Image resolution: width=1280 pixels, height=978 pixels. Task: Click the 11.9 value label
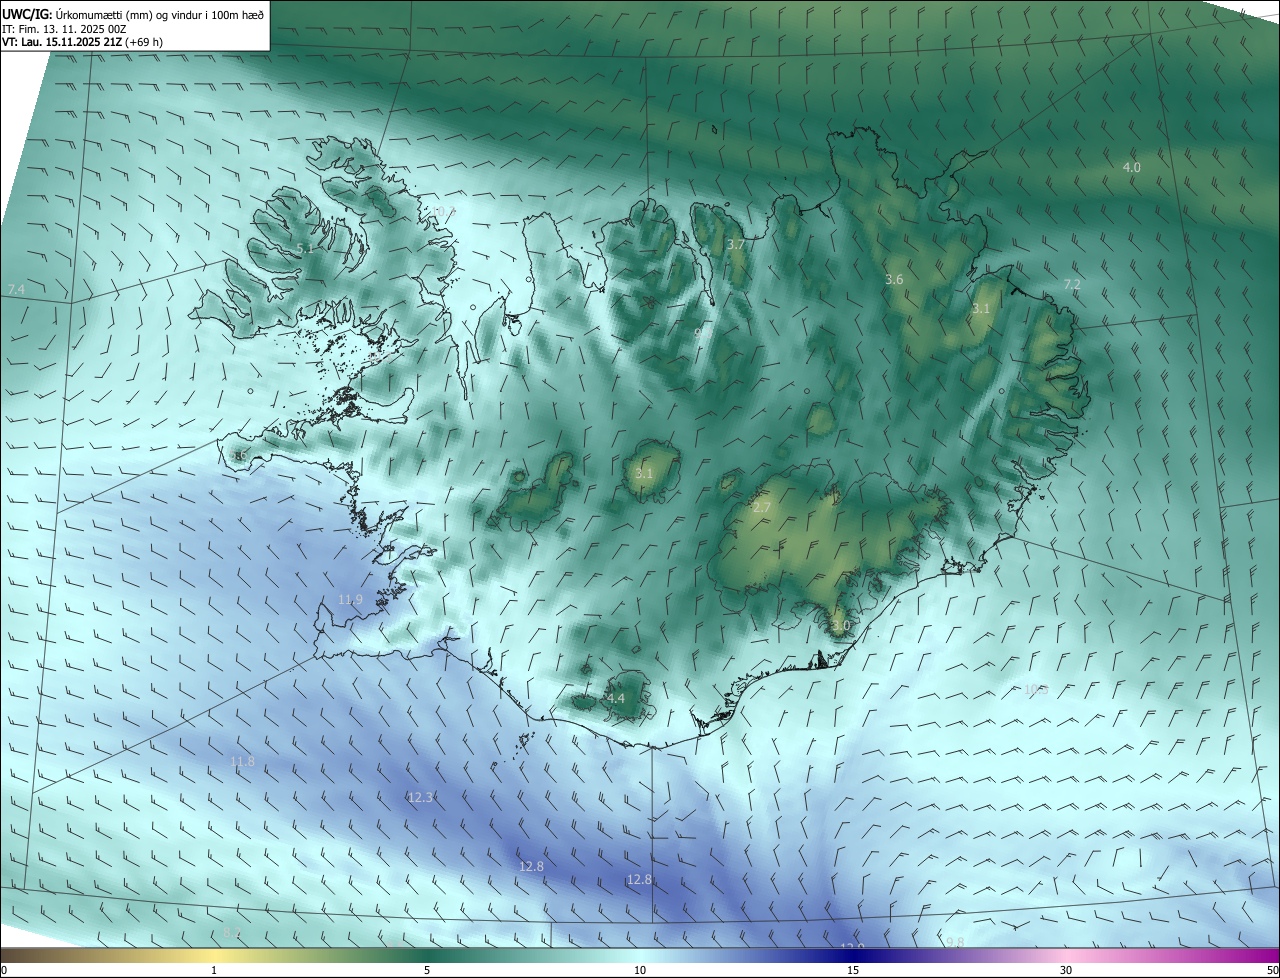(350, 599)
